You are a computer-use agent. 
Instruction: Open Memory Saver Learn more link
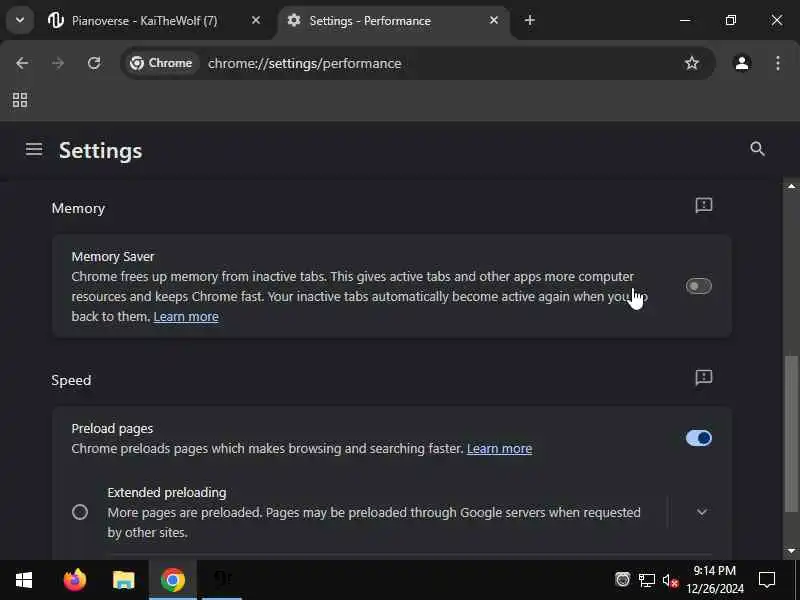click(x=186, y=316)
